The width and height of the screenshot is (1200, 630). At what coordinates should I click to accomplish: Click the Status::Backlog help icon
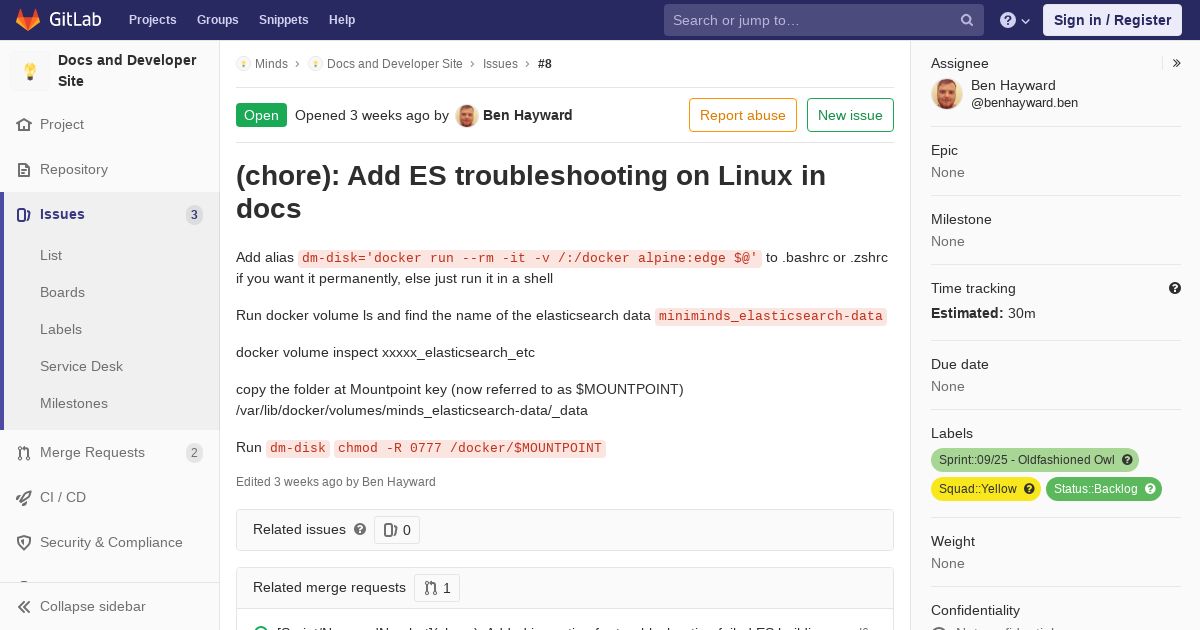pos(1151,489)
